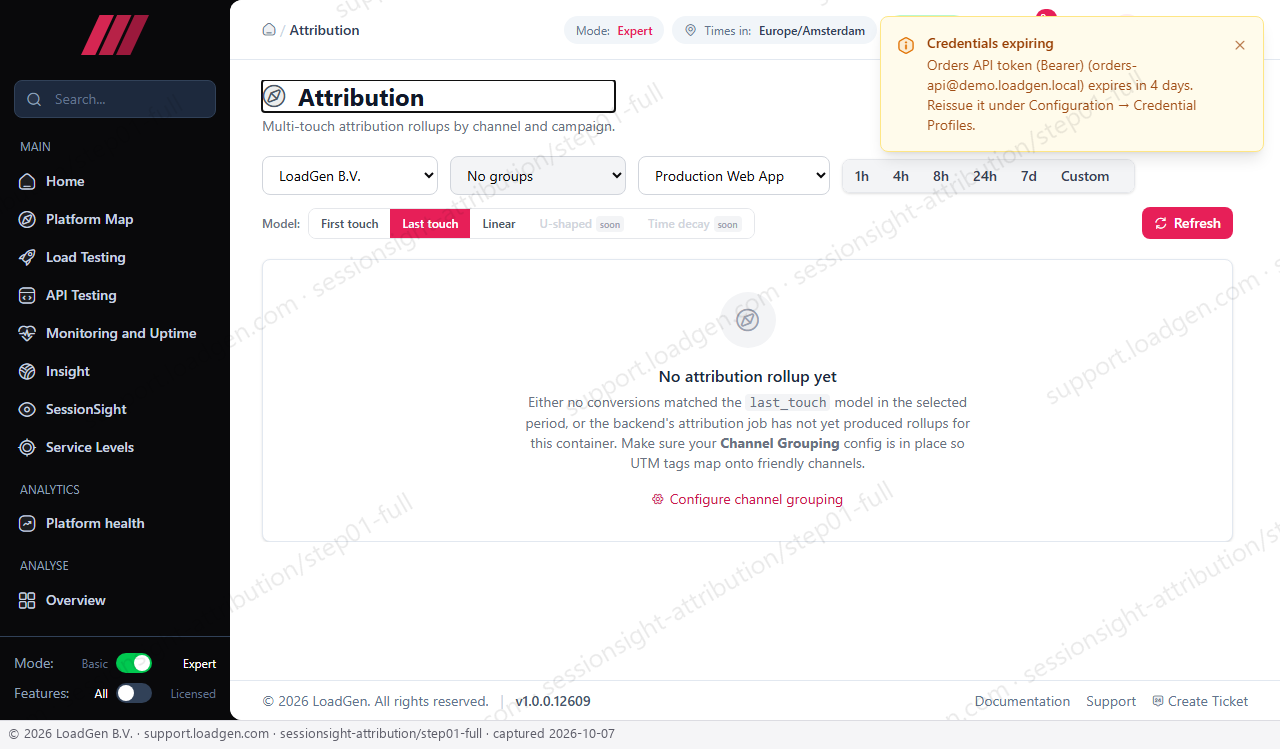Click the Platform Map compass icon
This screenshot has width=1280, height=749.
click(27, 219)
